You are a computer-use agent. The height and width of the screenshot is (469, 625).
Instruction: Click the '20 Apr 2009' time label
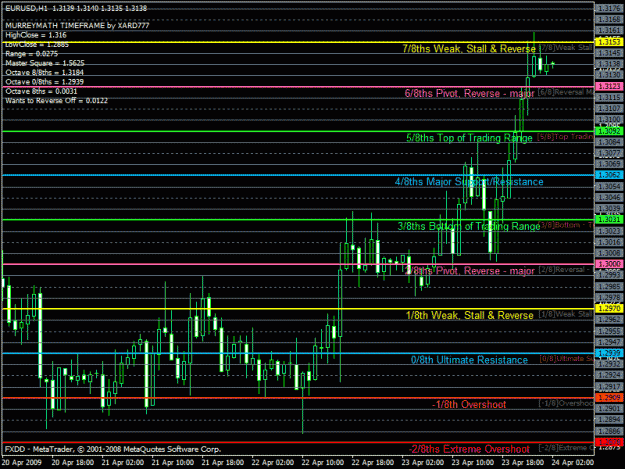tap(22, 463)
